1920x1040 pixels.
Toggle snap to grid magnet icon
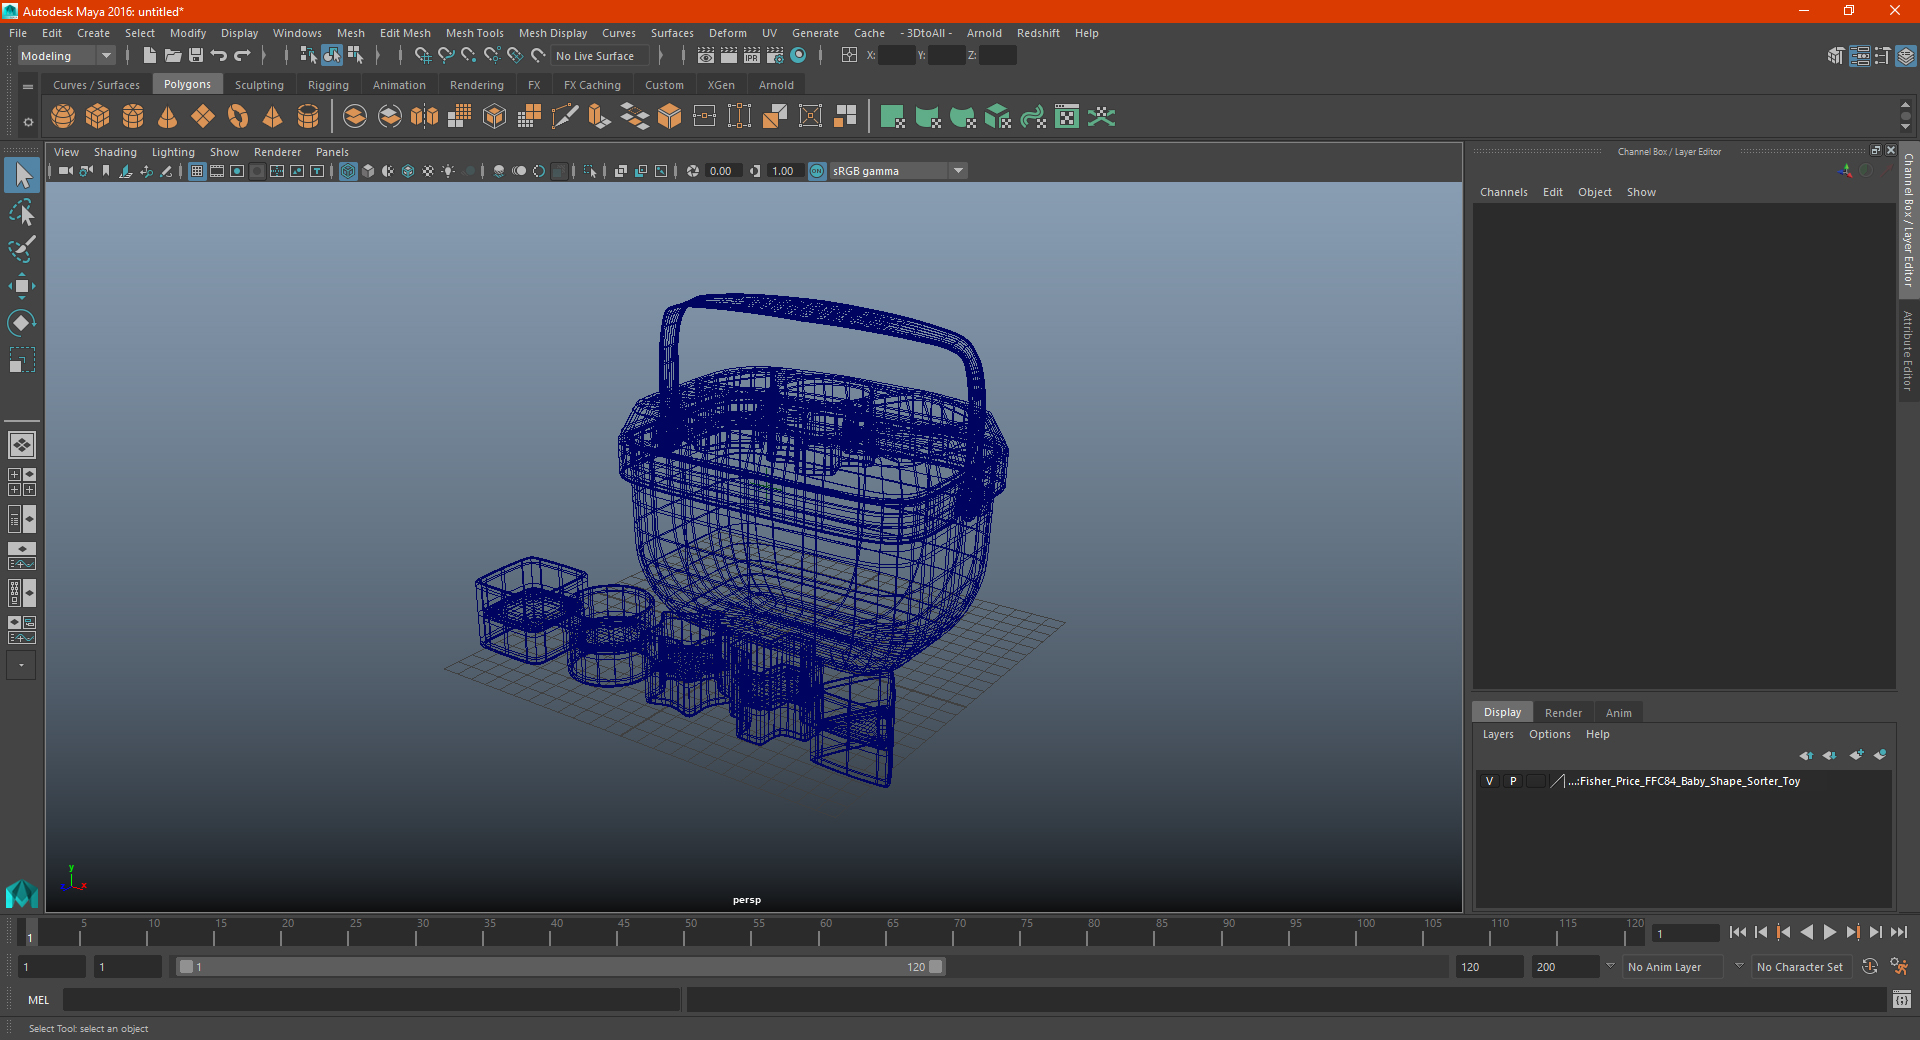pyautogui.click(x=422, y=56)
